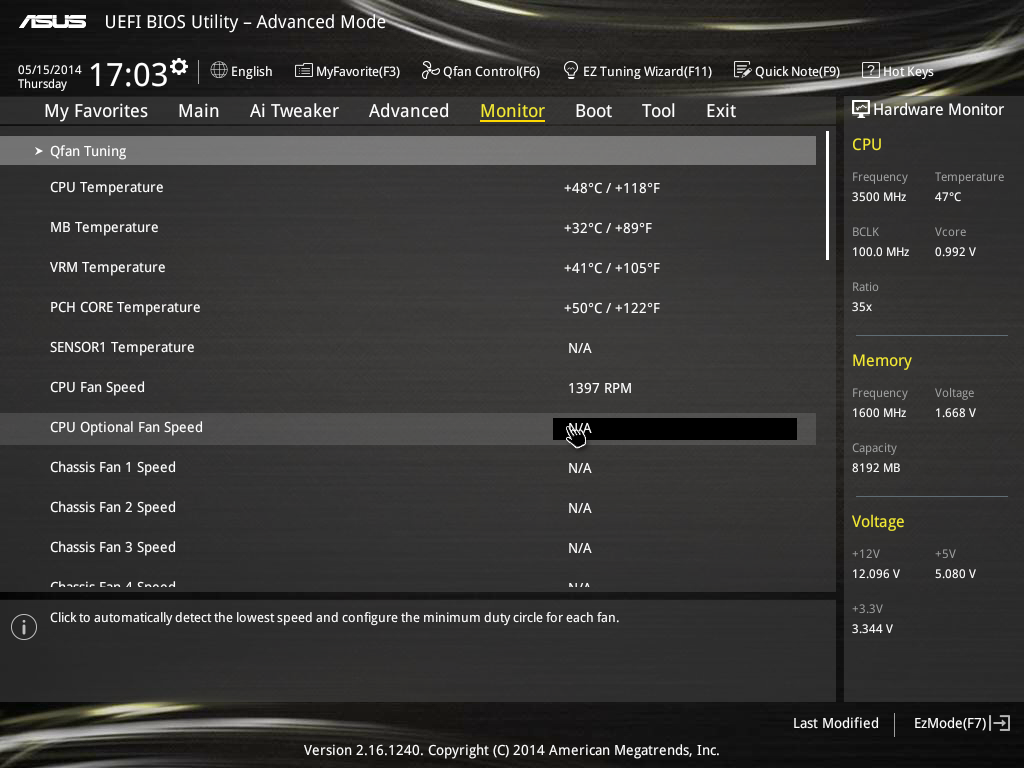This screenshot has height=768, width=1024.
Task: Select CPU Temperature label
Action: [106, 187]
